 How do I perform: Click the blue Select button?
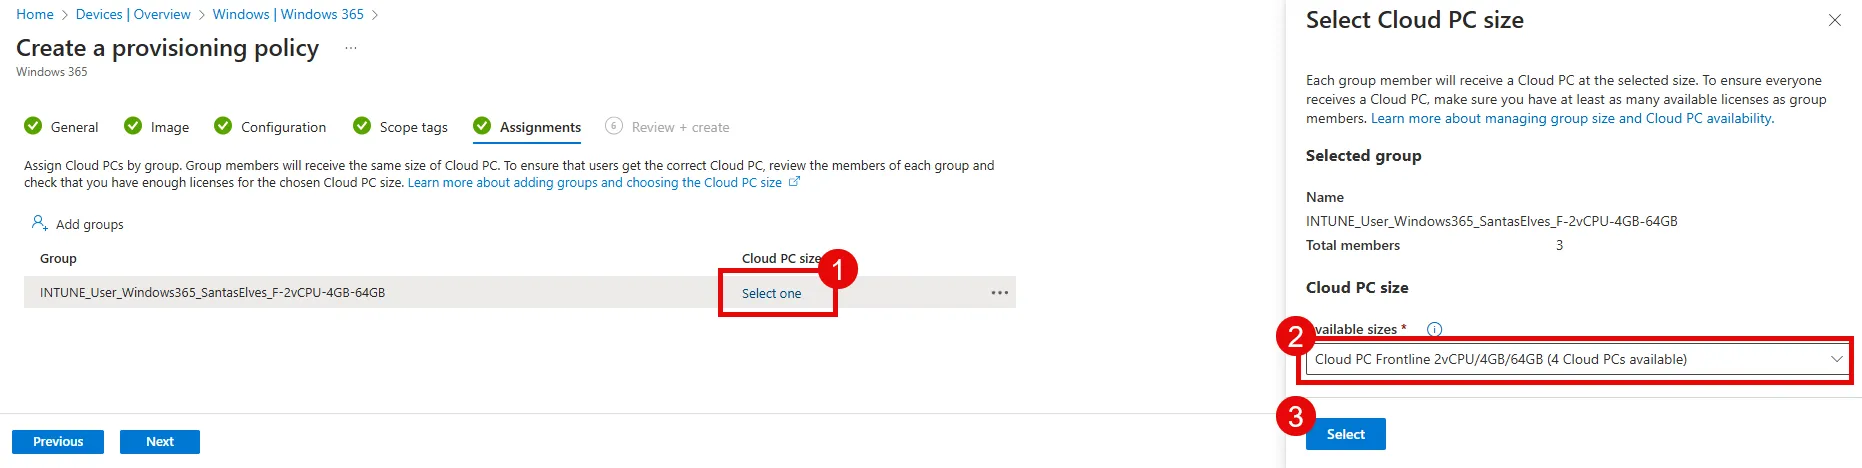1345,434
